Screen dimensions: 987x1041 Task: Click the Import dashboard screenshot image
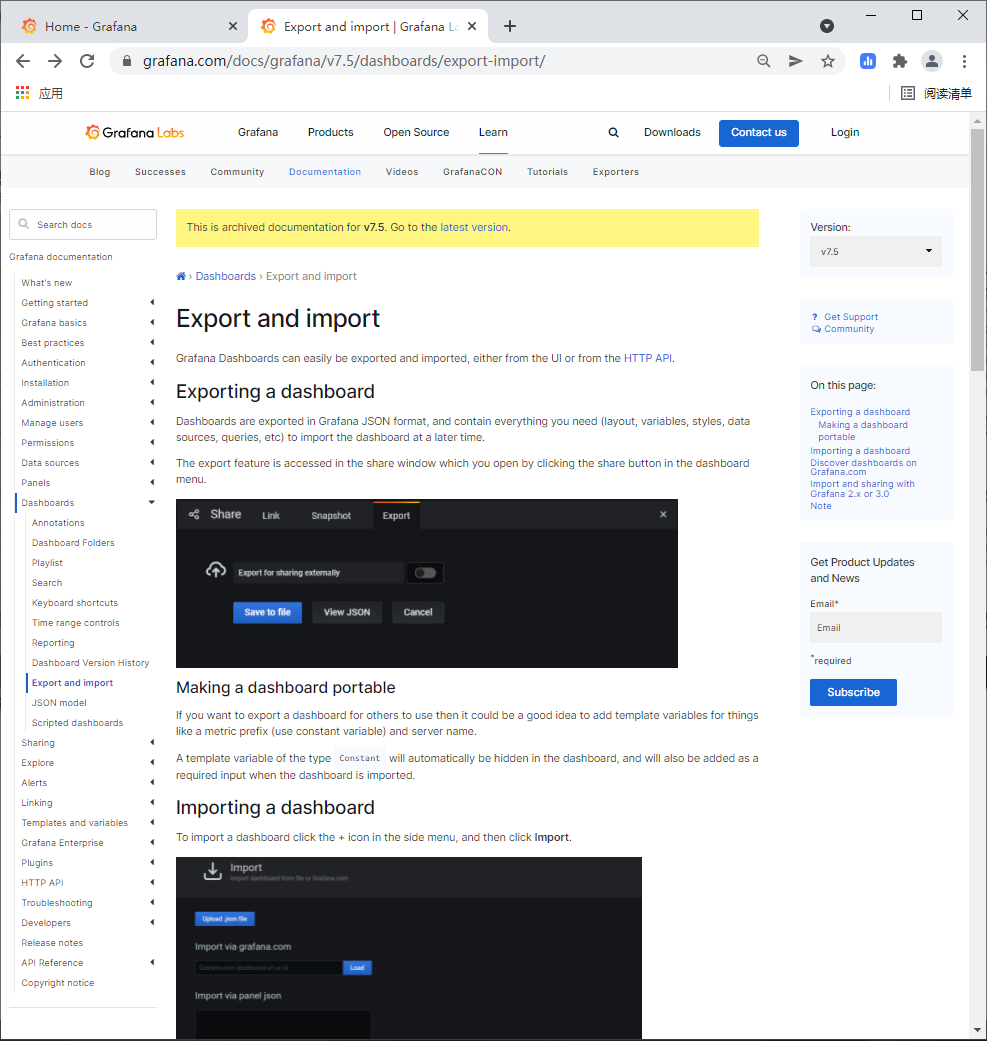point(409,948)
